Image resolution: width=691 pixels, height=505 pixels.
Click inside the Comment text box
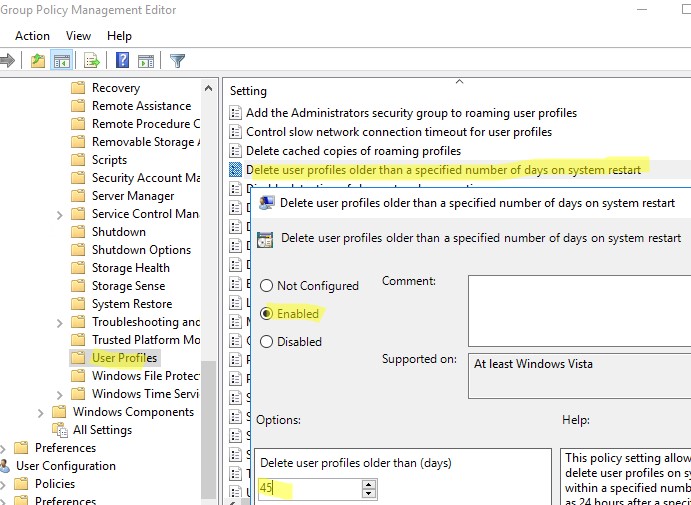[x=579, y=311]
